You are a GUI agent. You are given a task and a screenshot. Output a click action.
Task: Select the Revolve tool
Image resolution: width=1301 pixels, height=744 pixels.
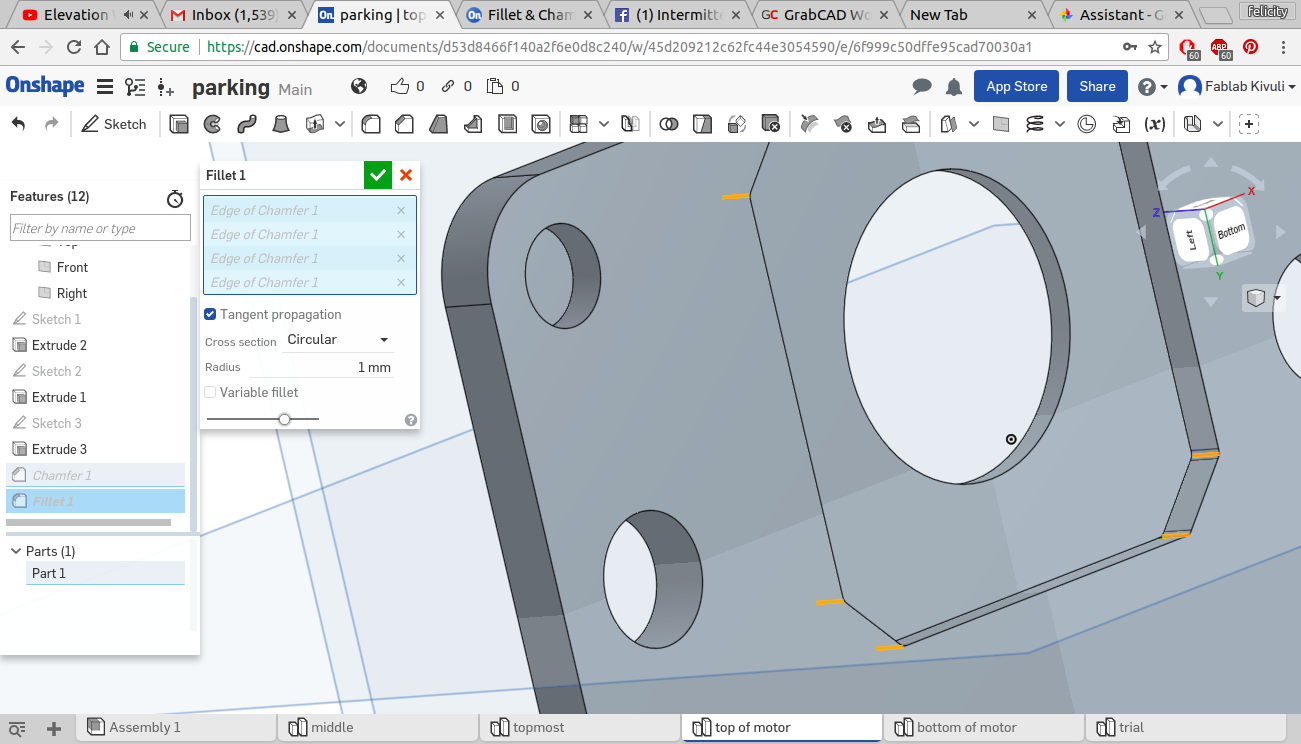[x=212, y=124]
